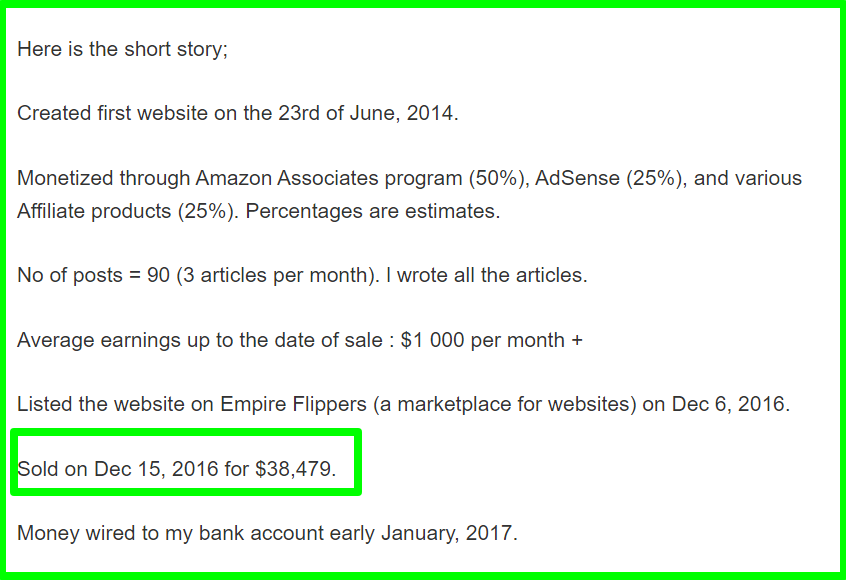Click the text 'Amazon Associates program (50%)'
Image resolution: width=846 pixels, height=580 pixels.
click(359, 178)
